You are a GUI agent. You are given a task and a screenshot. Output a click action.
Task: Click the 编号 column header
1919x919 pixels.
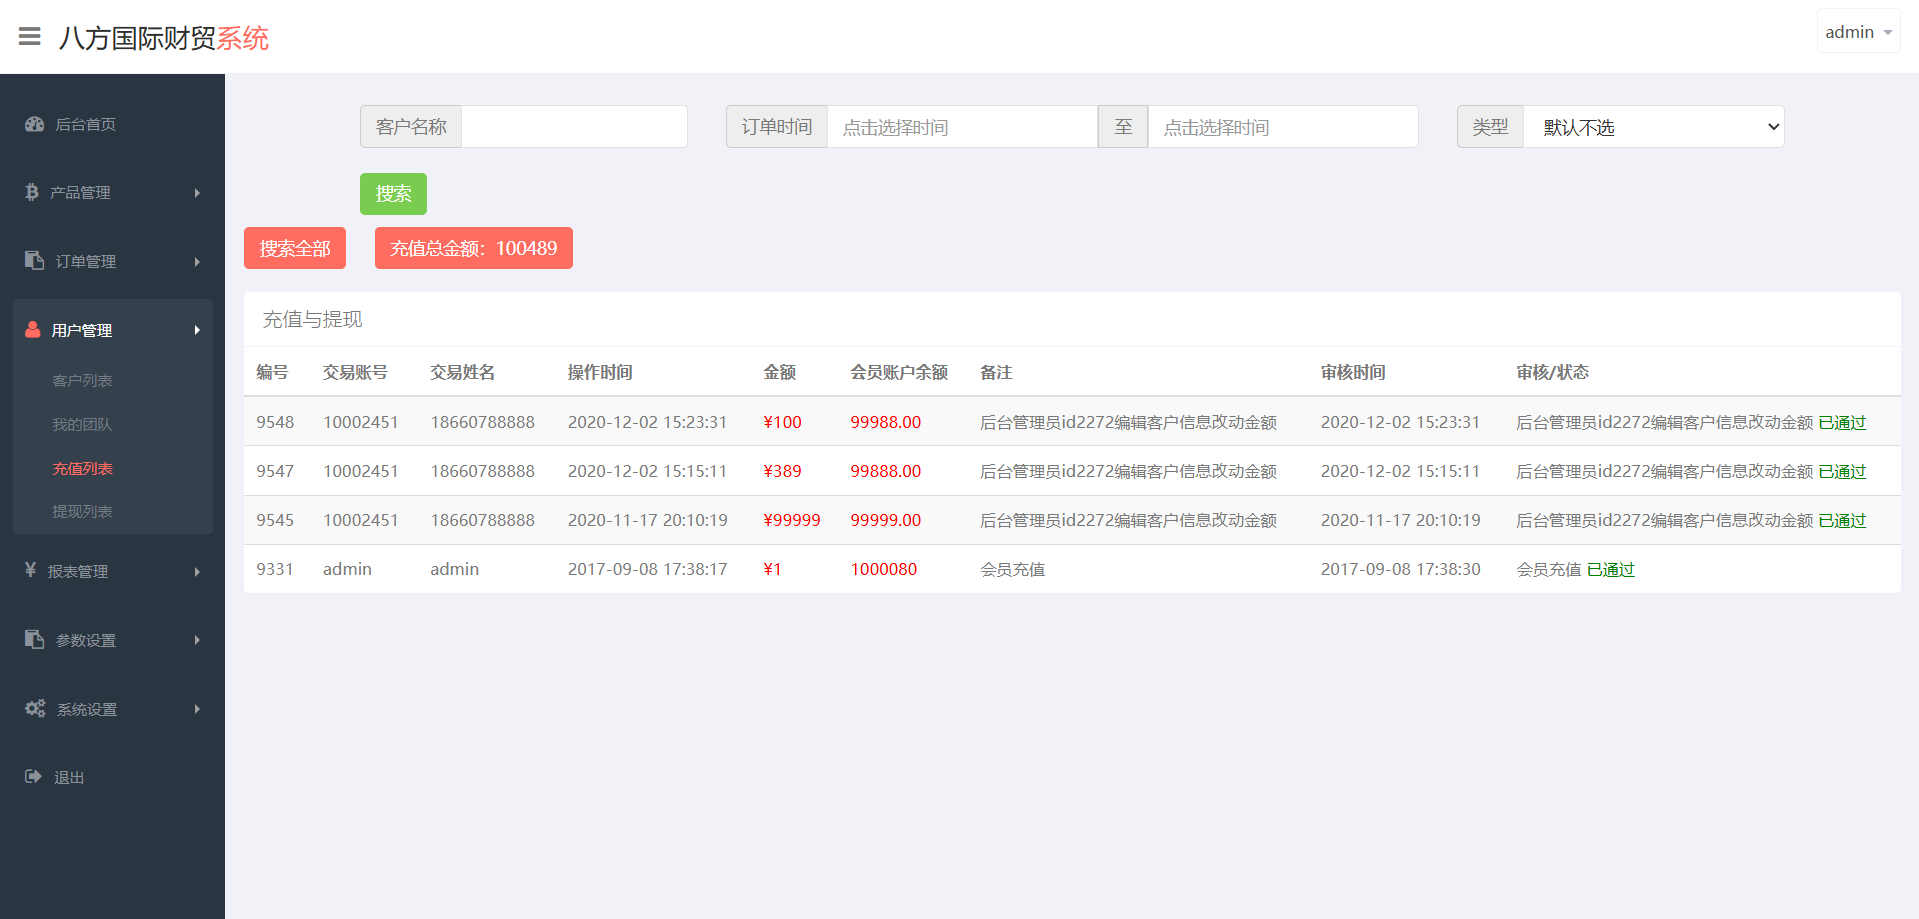[x=272, y=372]
